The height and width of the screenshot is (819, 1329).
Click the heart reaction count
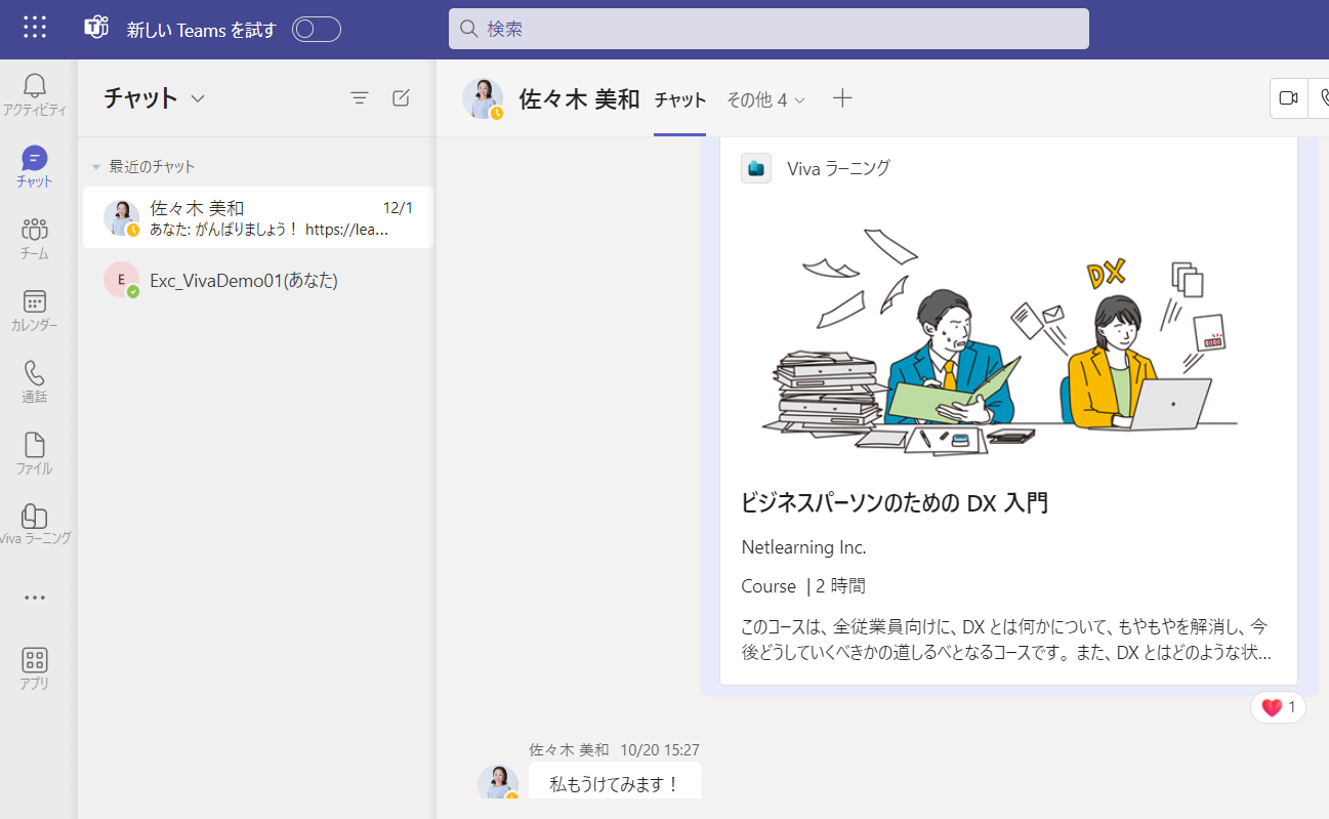(1278, 708)
